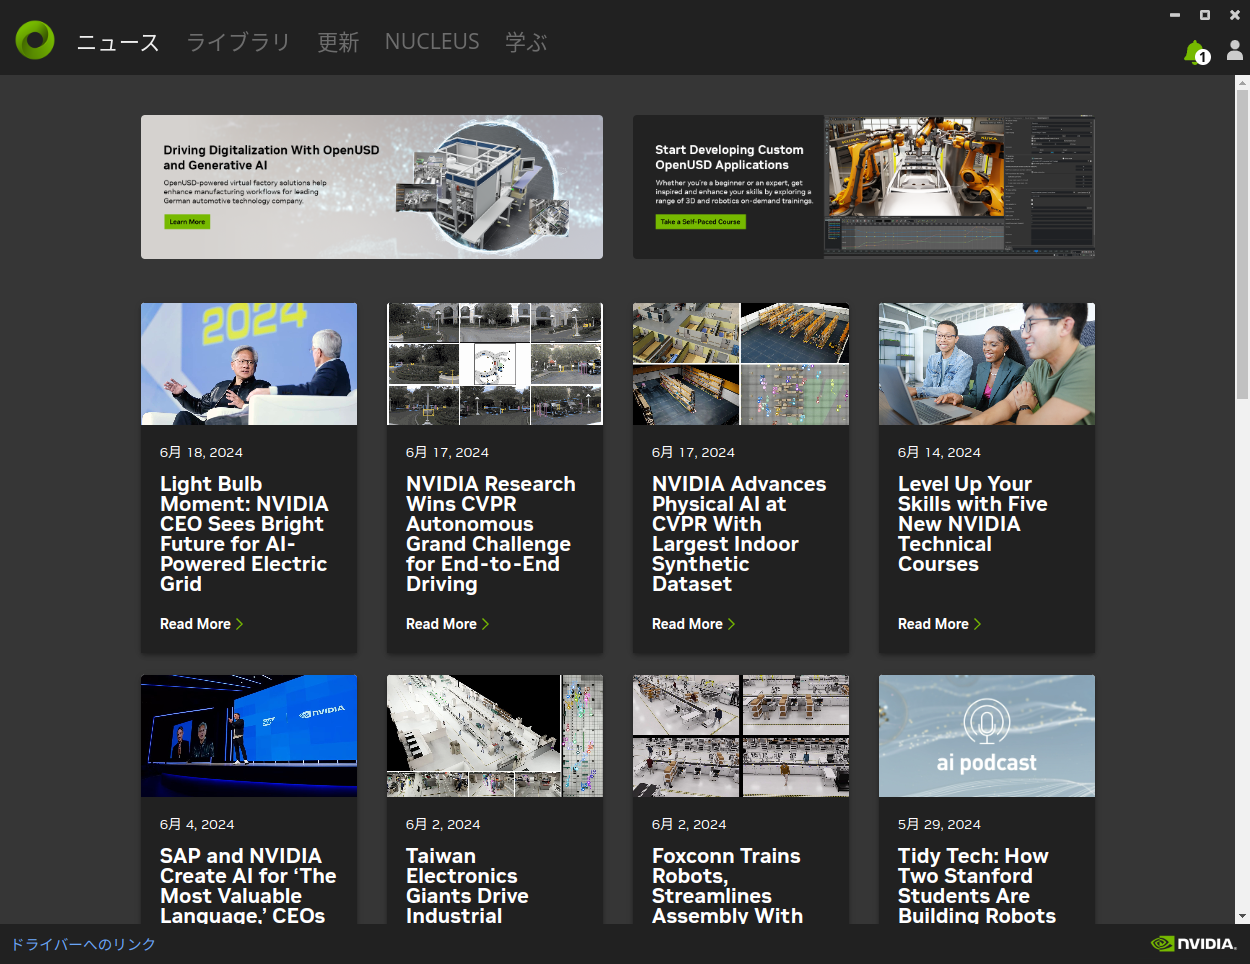Click the autonomous driving camera grid thumbnail

[495, 364]
